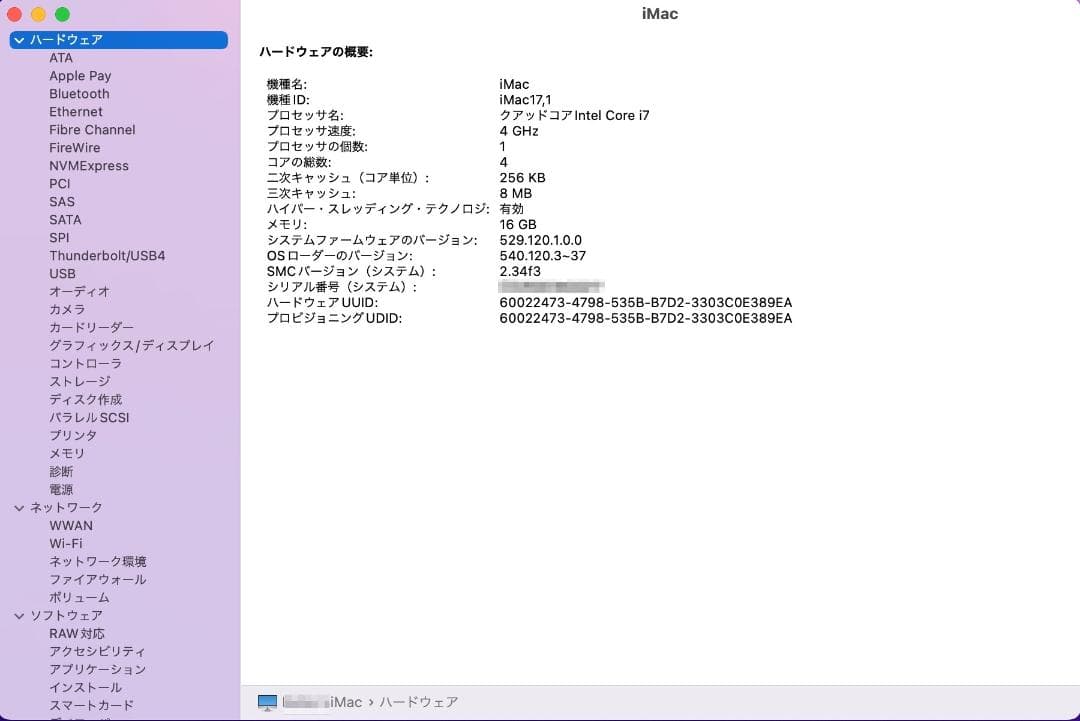Image resolution: width=1080 pixels, height=721 pixels.
Task: Select インストール in the sidebar
Action: pyautogui.click(x=85, y=687)
